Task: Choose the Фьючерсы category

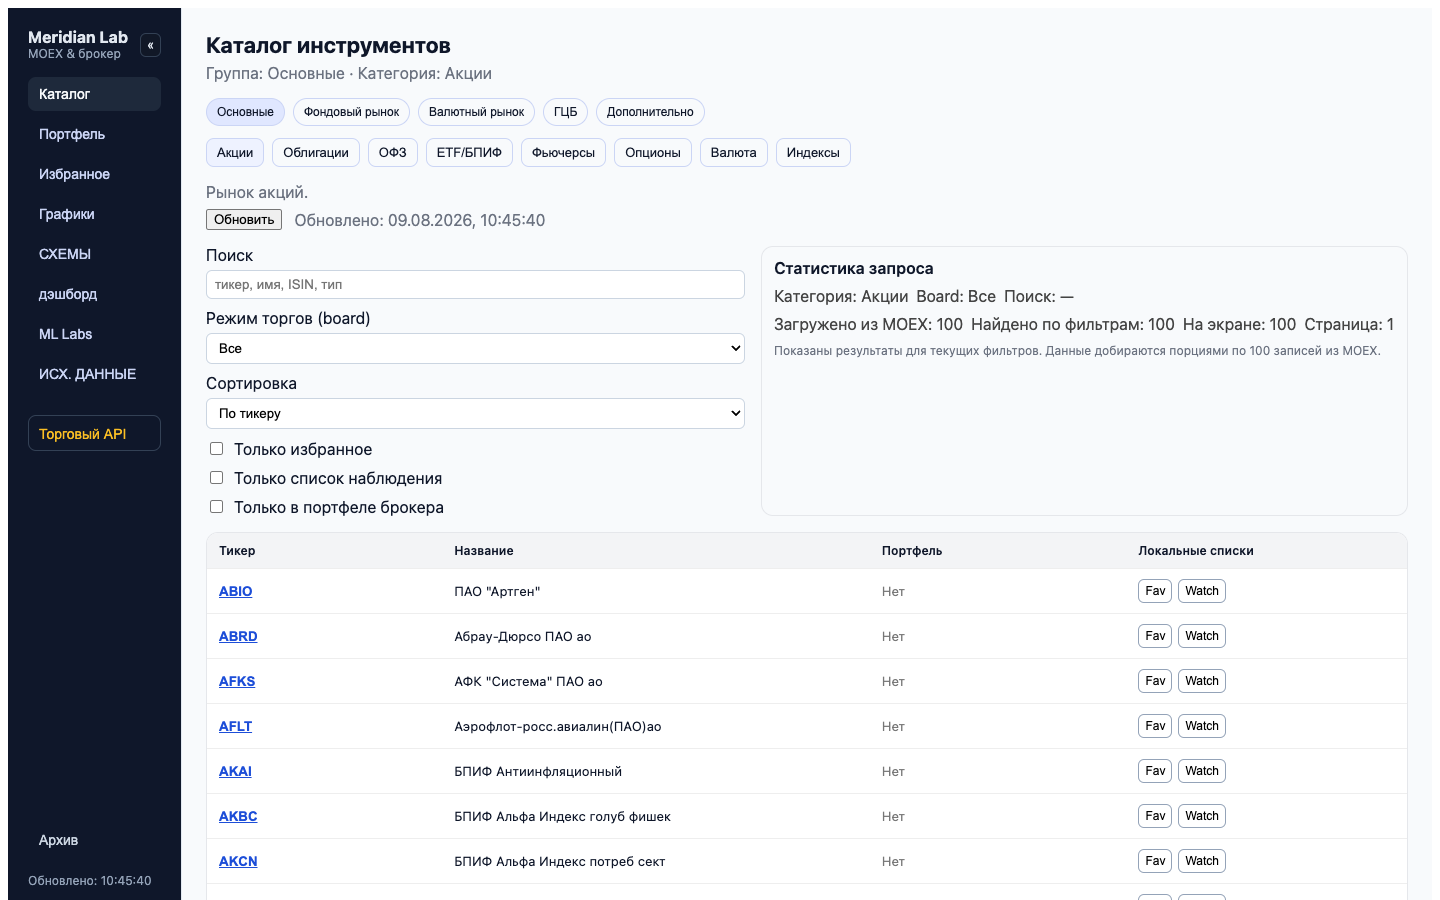Action: click(563, 153)
